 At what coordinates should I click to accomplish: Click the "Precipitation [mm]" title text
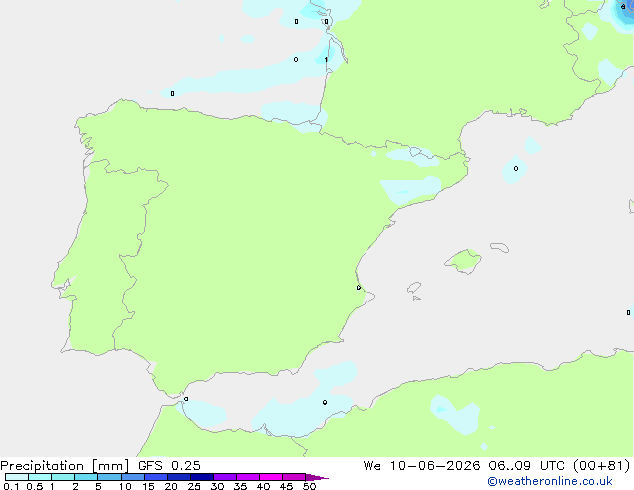pos(65,466)
